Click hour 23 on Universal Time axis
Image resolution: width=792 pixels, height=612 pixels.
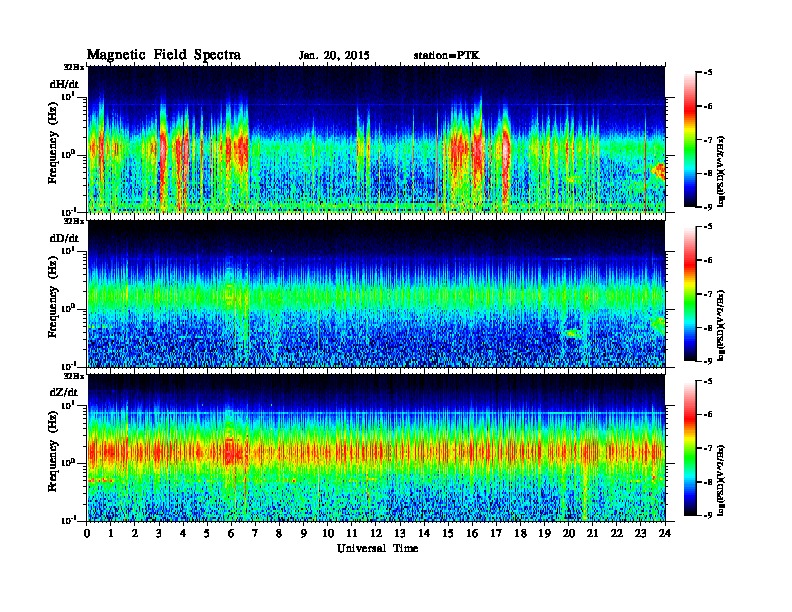click(640, 534)
